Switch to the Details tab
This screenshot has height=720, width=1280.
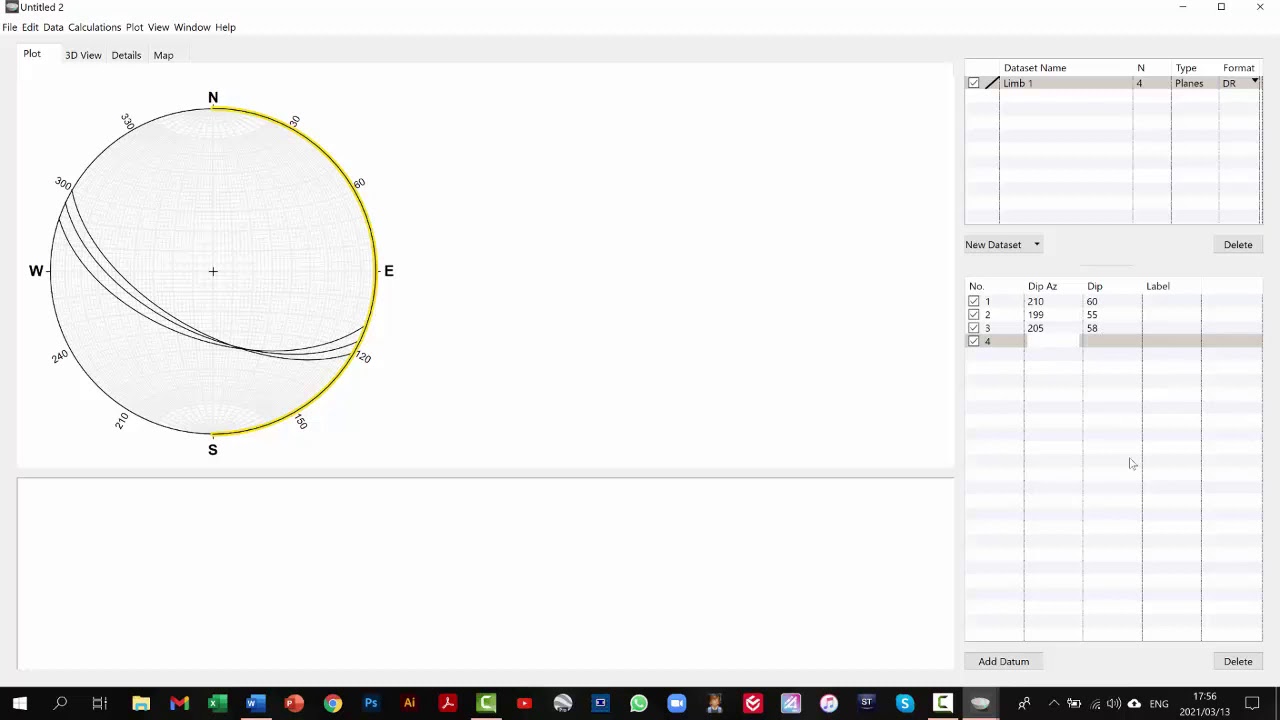126,55
